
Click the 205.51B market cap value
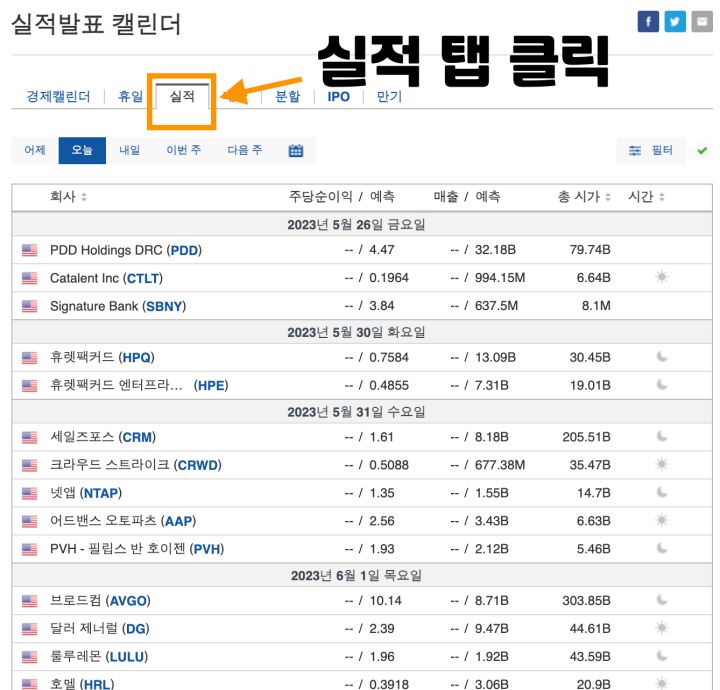pos(586,437)
